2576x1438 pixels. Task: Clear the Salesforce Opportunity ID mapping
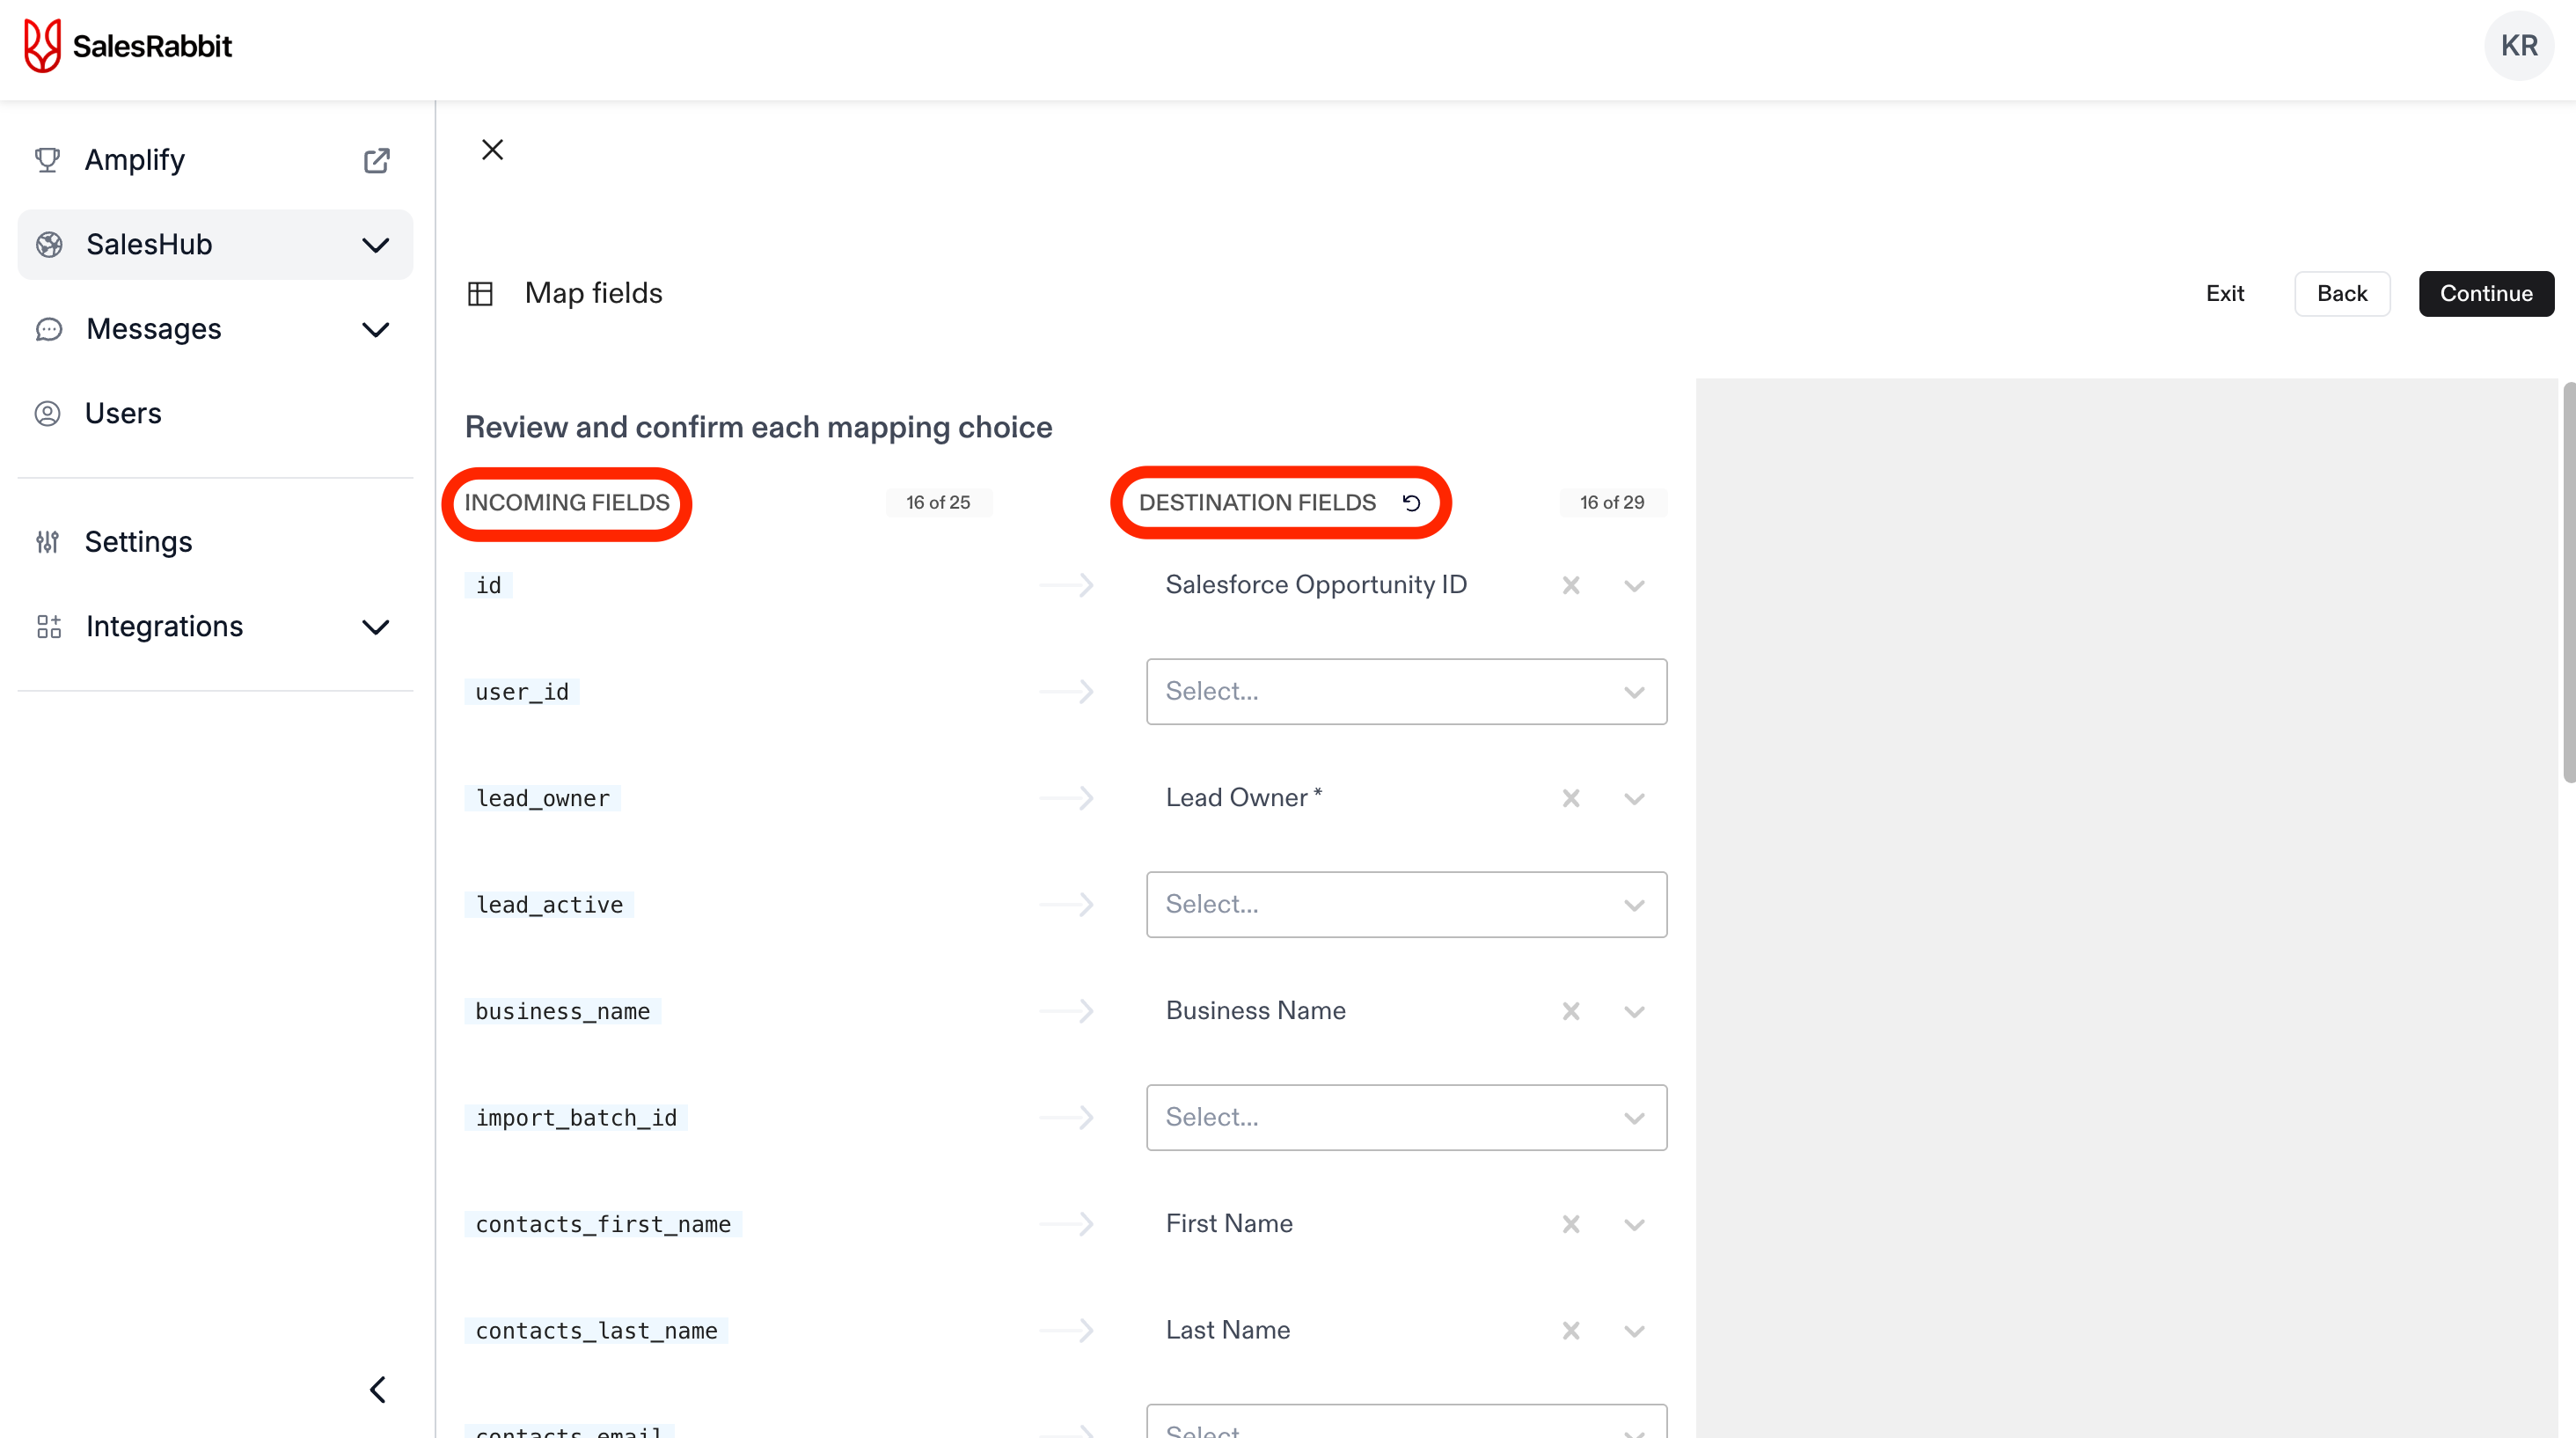[1571, 586]
